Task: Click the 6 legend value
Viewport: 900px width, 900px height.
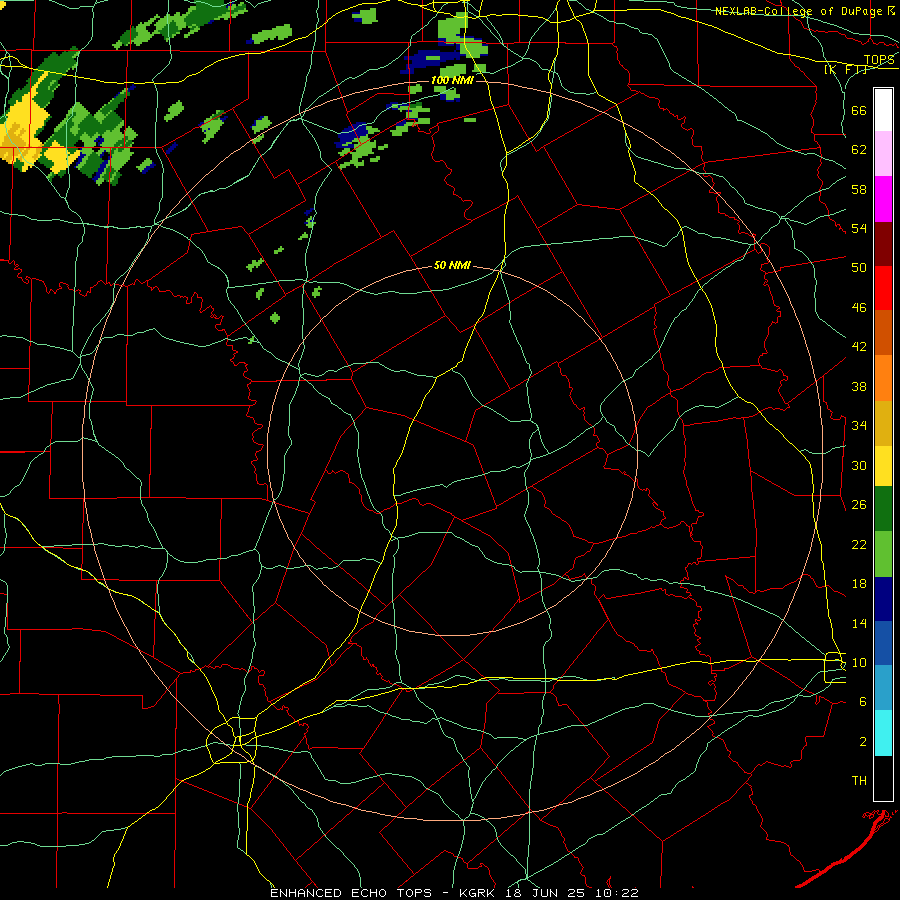Action: tap(863, 702)
